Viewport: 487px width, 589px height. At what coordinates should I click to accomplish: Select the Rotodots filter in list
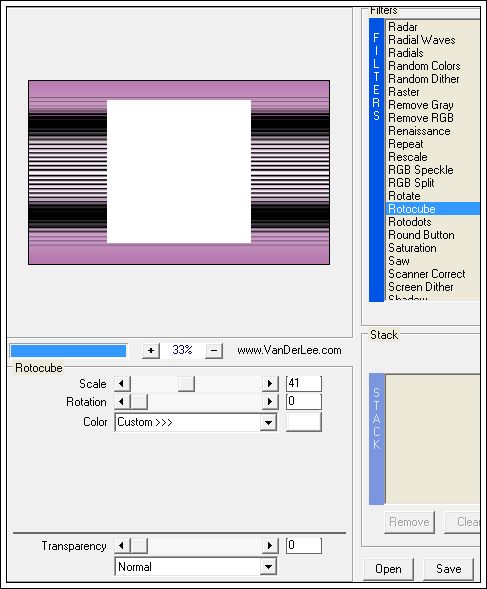[410, 222]
